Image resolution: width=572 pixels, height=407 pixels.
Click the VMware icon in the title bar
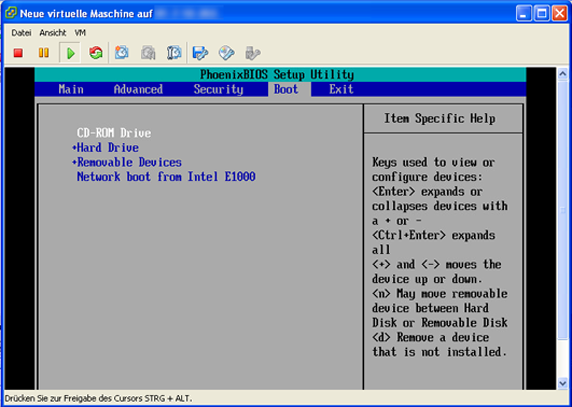11,13
